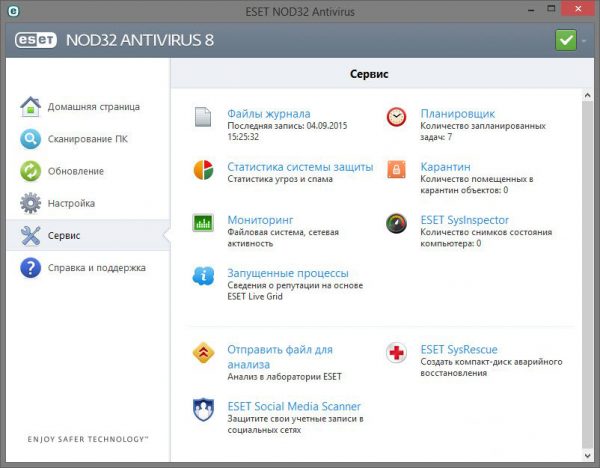Image resolution: width=600 pixels, height=468 pixels.
Task: Click text Файловая система, сетевая активность
Action: 283,238
